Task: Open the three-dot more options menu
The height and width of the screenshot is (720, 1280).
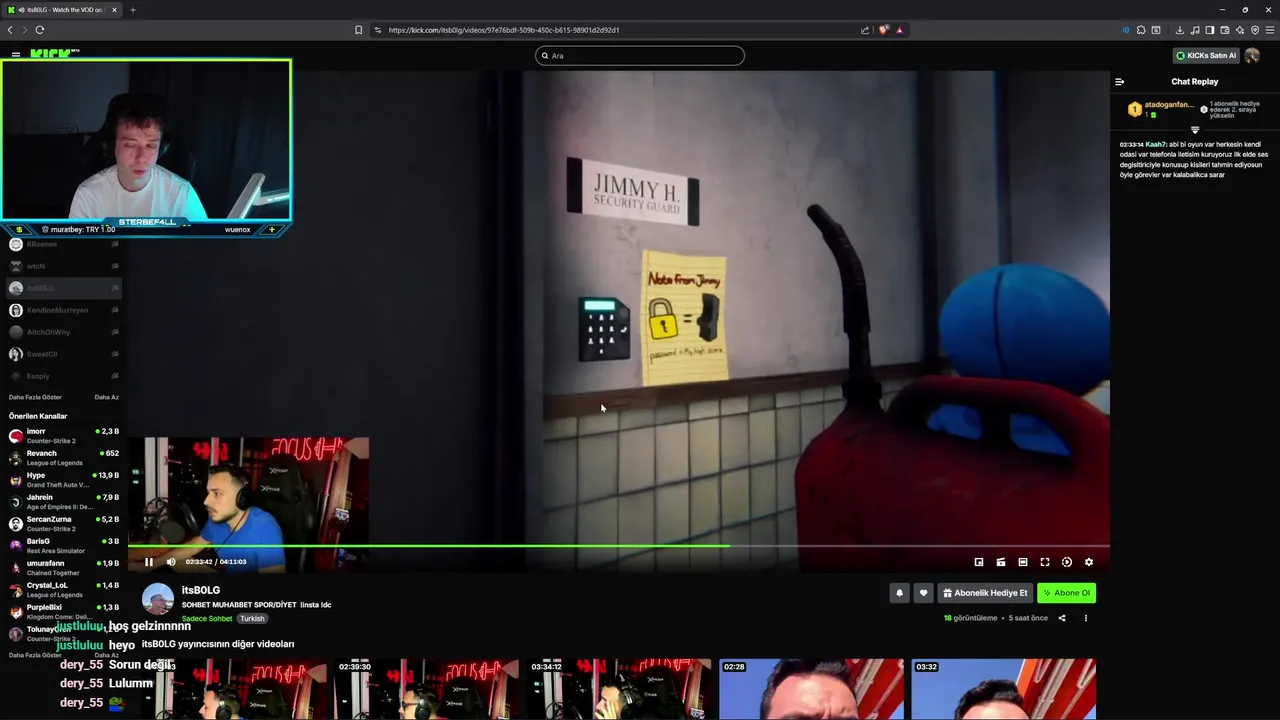Action: pos(1086,618)
